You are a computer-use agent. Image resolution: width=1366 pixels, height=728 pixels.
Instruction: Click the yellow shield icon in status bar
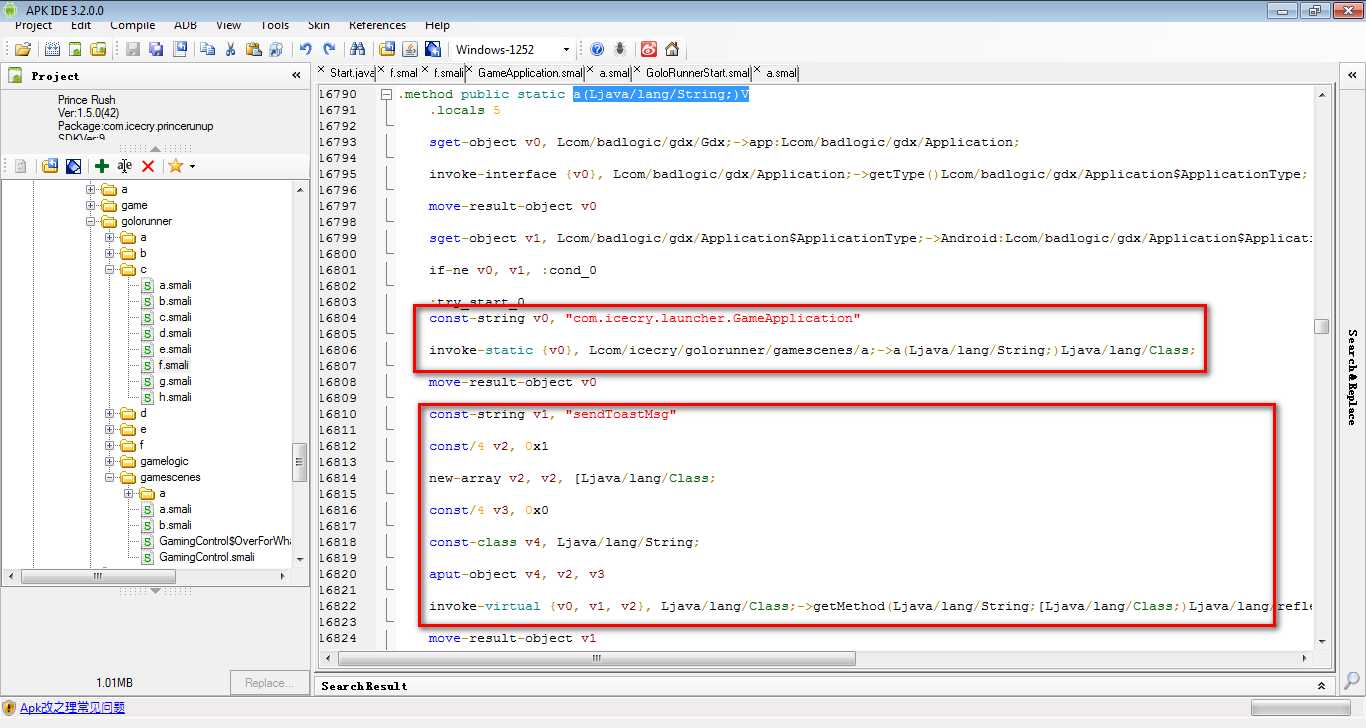pos(9,708)
